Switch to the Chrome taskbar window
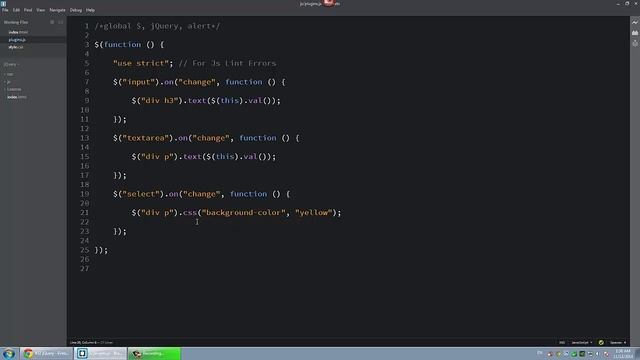The image size is (640, 360). [x=46, y=353]
